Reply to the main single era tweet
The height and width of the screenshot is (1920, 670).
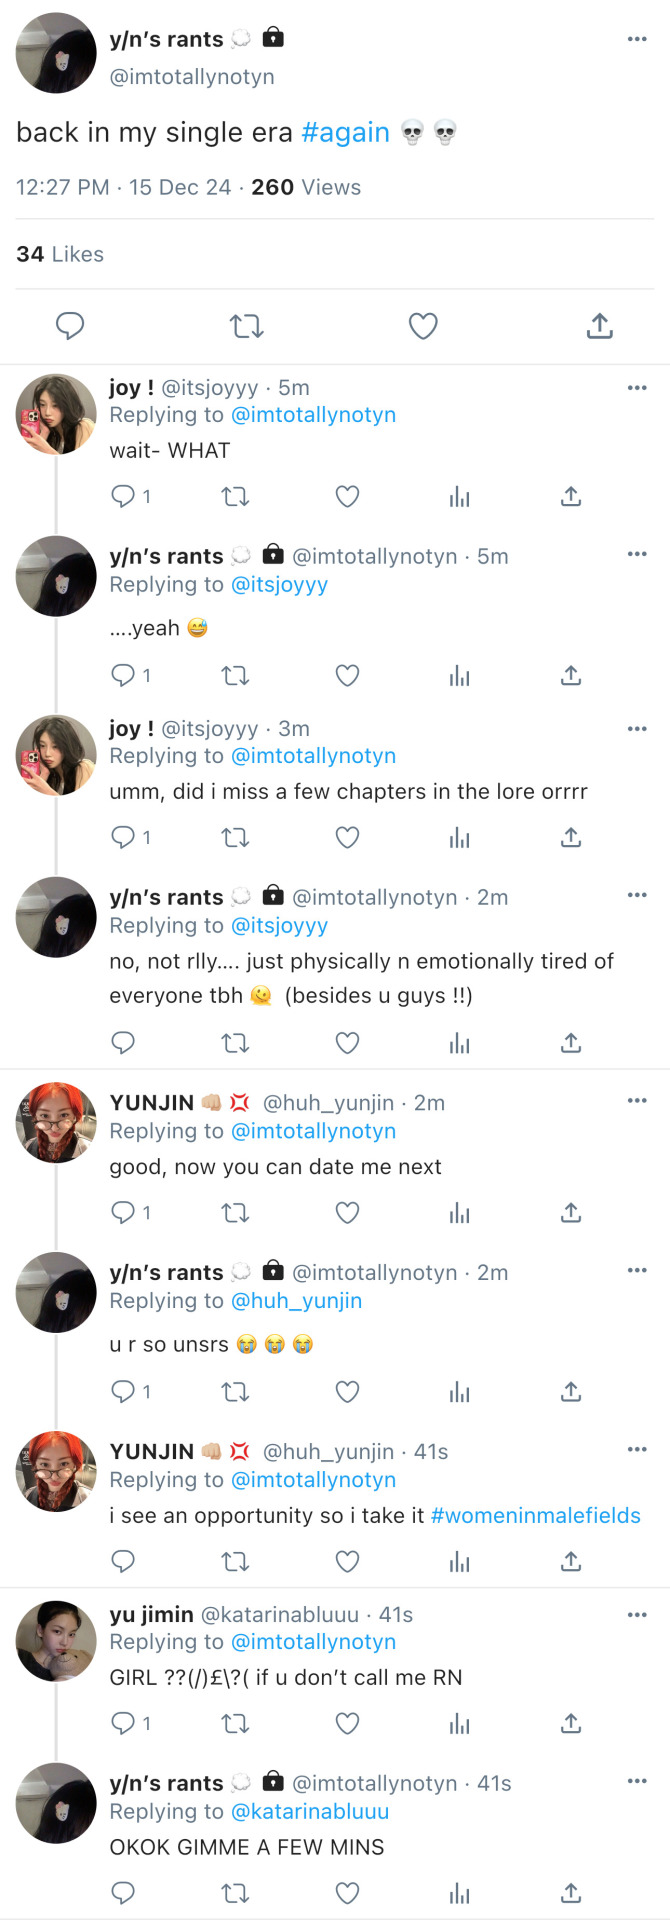(70, 326)
